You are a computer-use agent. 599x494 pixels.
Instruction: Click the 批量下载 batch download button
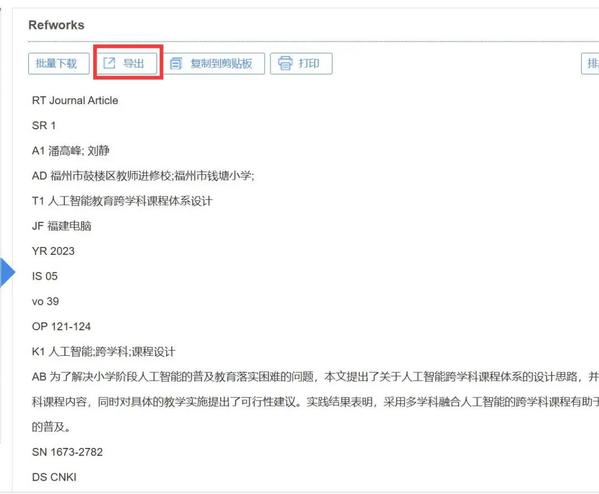[58, 63]
